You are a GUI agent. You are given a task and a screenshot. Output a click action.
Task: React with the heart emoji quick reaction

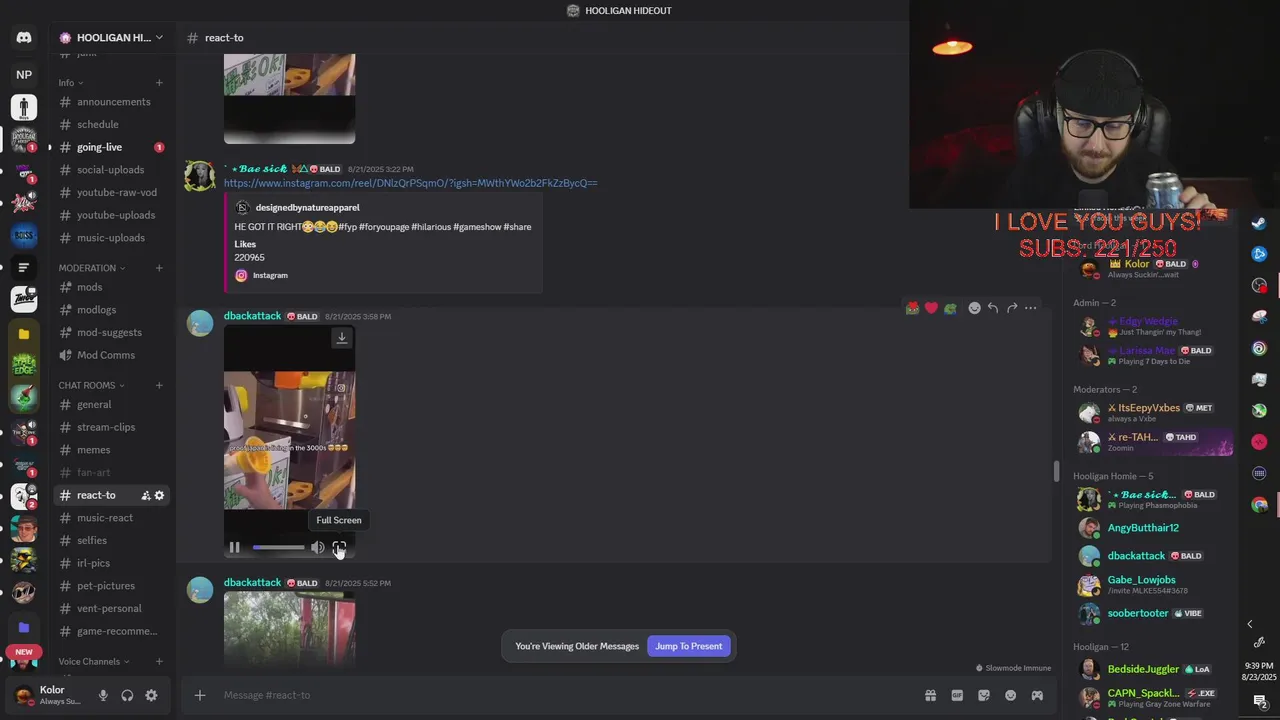(931, 308)
